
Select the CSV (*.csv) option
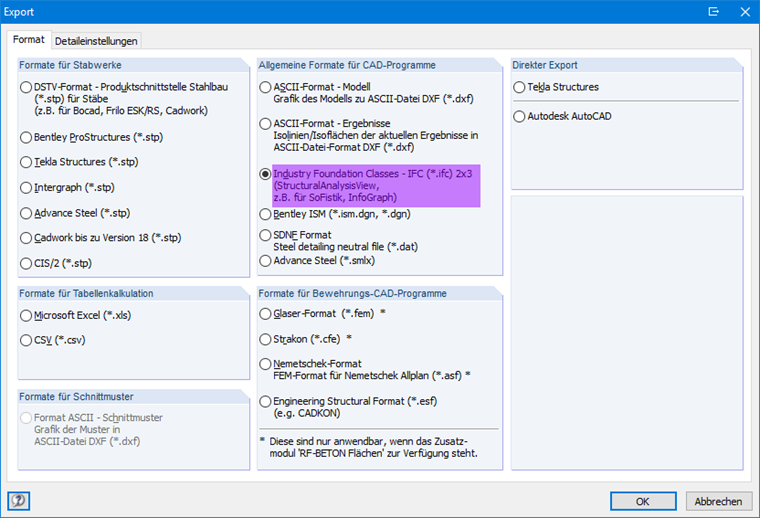26,340
